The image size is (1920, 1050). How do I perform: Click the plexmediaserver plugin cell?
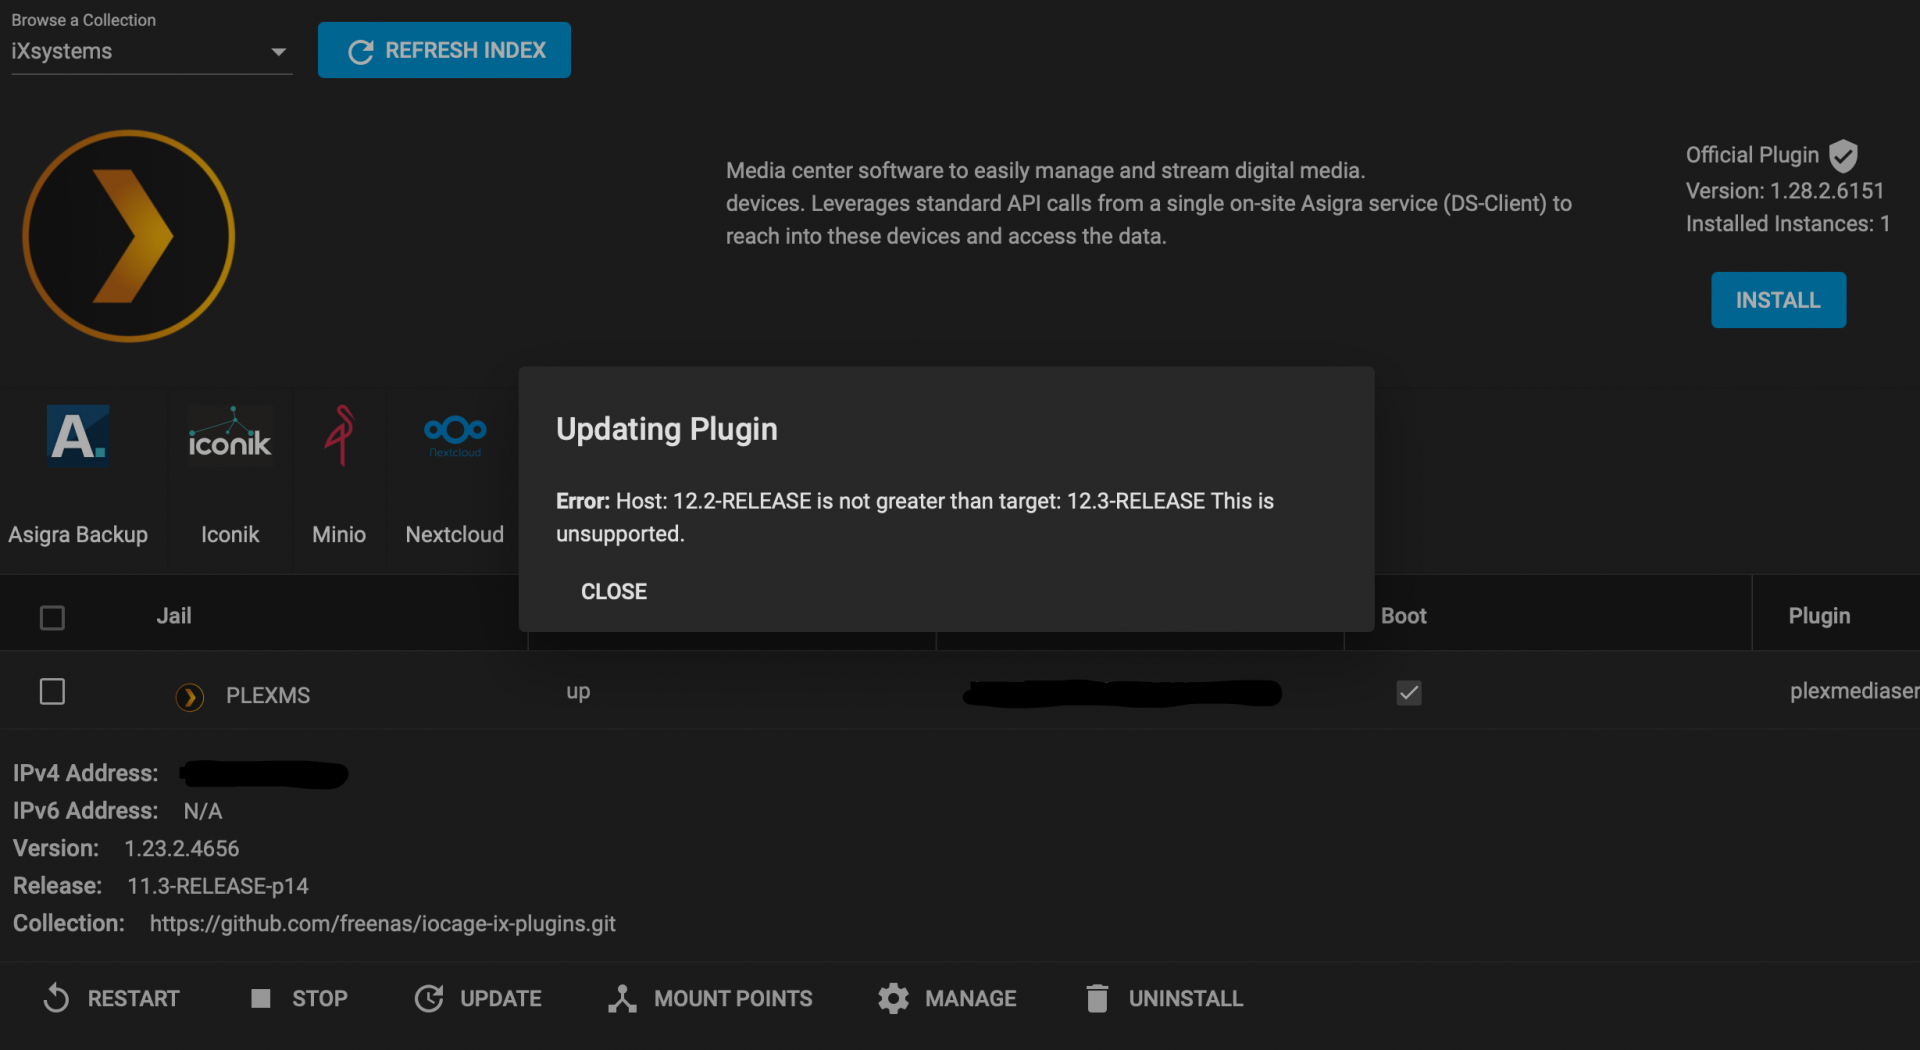point(1854,691)
